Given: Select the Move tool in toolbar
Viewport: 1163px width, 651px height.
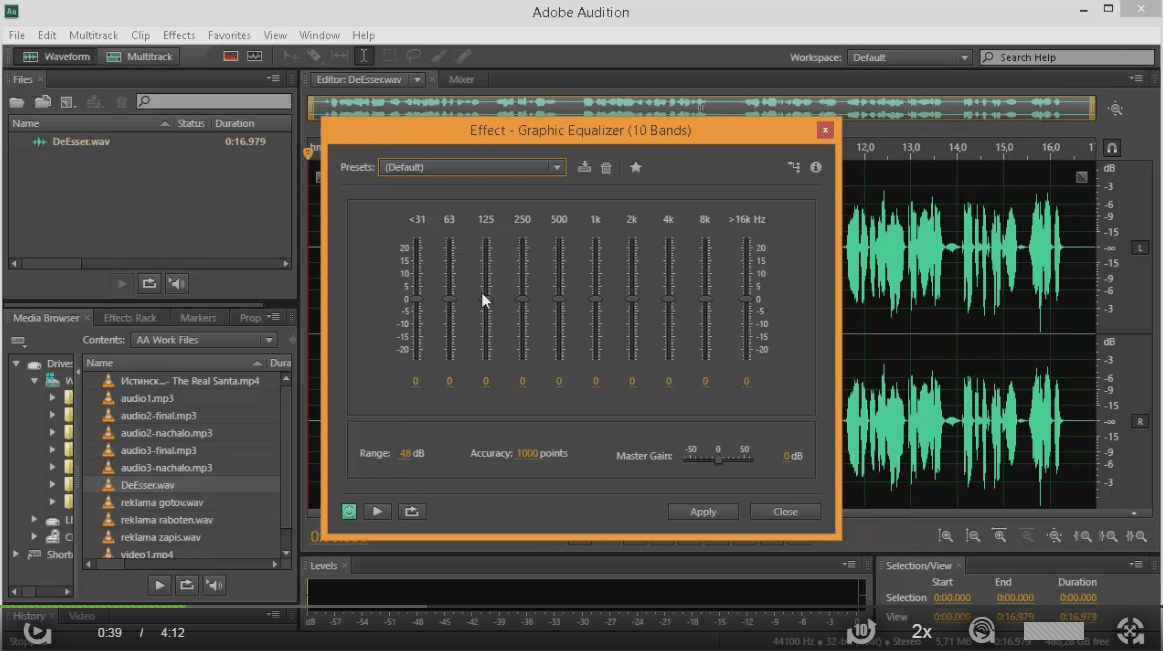Looking at the screenshot, I should pos(291,56).
